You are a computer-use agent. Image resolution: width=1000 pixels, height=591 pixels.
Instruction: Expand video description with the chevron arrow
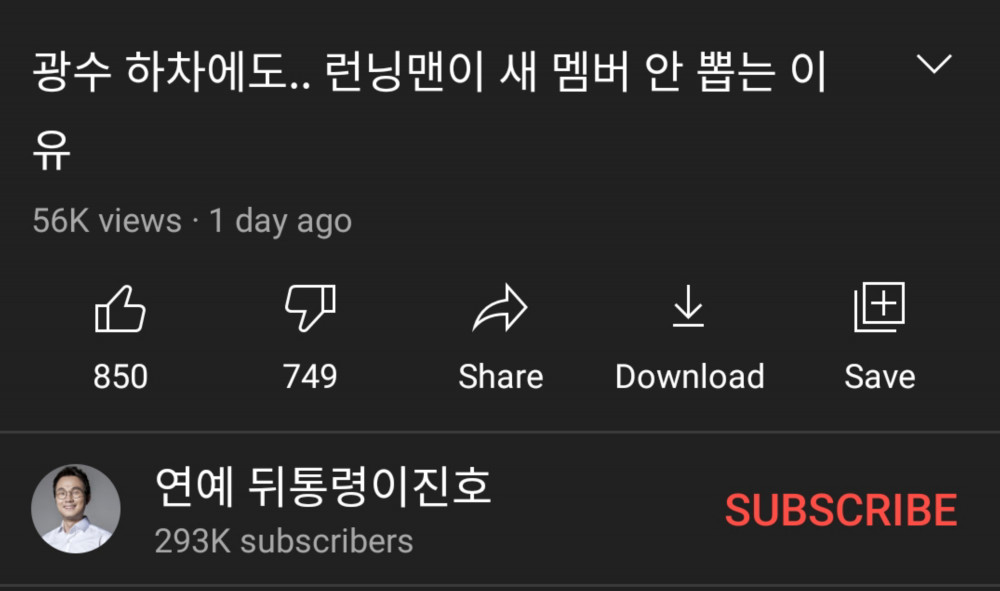934,64
